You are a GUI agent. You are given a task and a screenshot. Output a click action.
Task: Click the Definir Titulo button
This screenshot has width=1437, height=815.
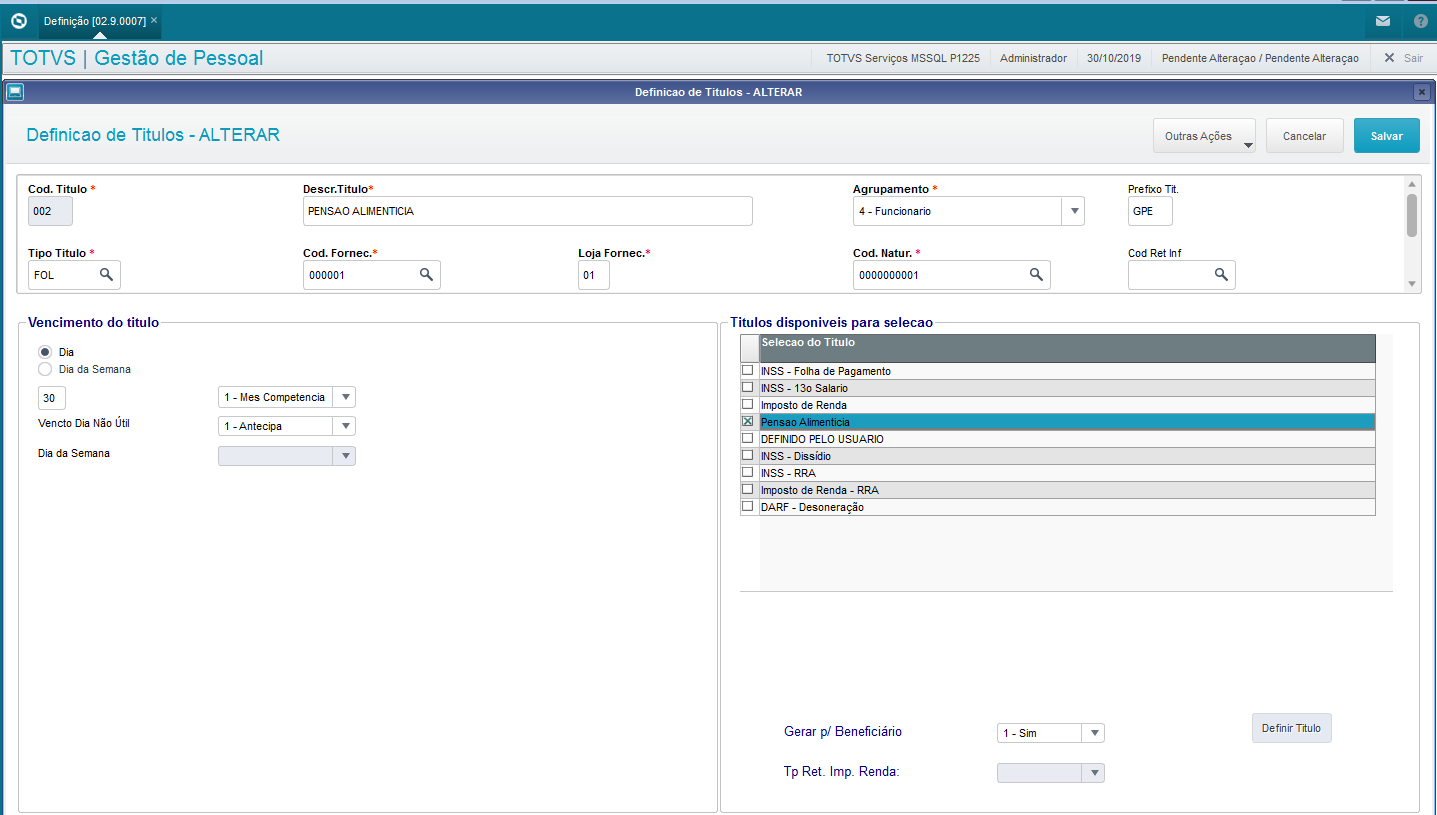[x=1291, y=728]
